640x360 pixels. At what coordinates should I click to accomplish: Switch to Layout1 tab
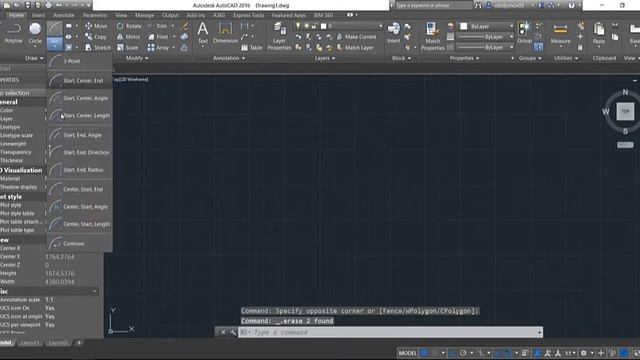coord(29,343)
